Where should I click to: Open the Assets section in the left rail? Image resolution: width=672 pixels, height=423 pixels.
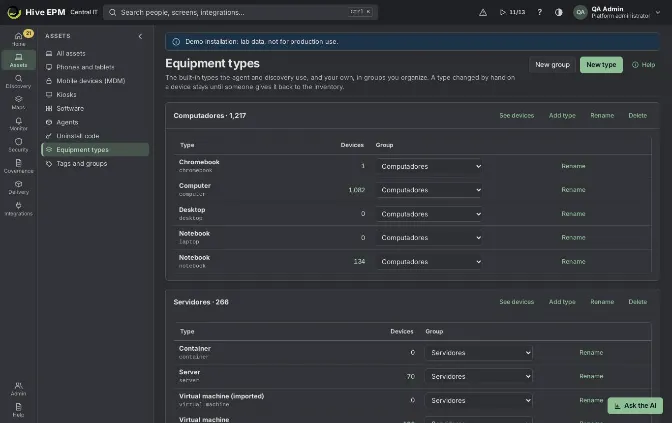tap(18, 60)
